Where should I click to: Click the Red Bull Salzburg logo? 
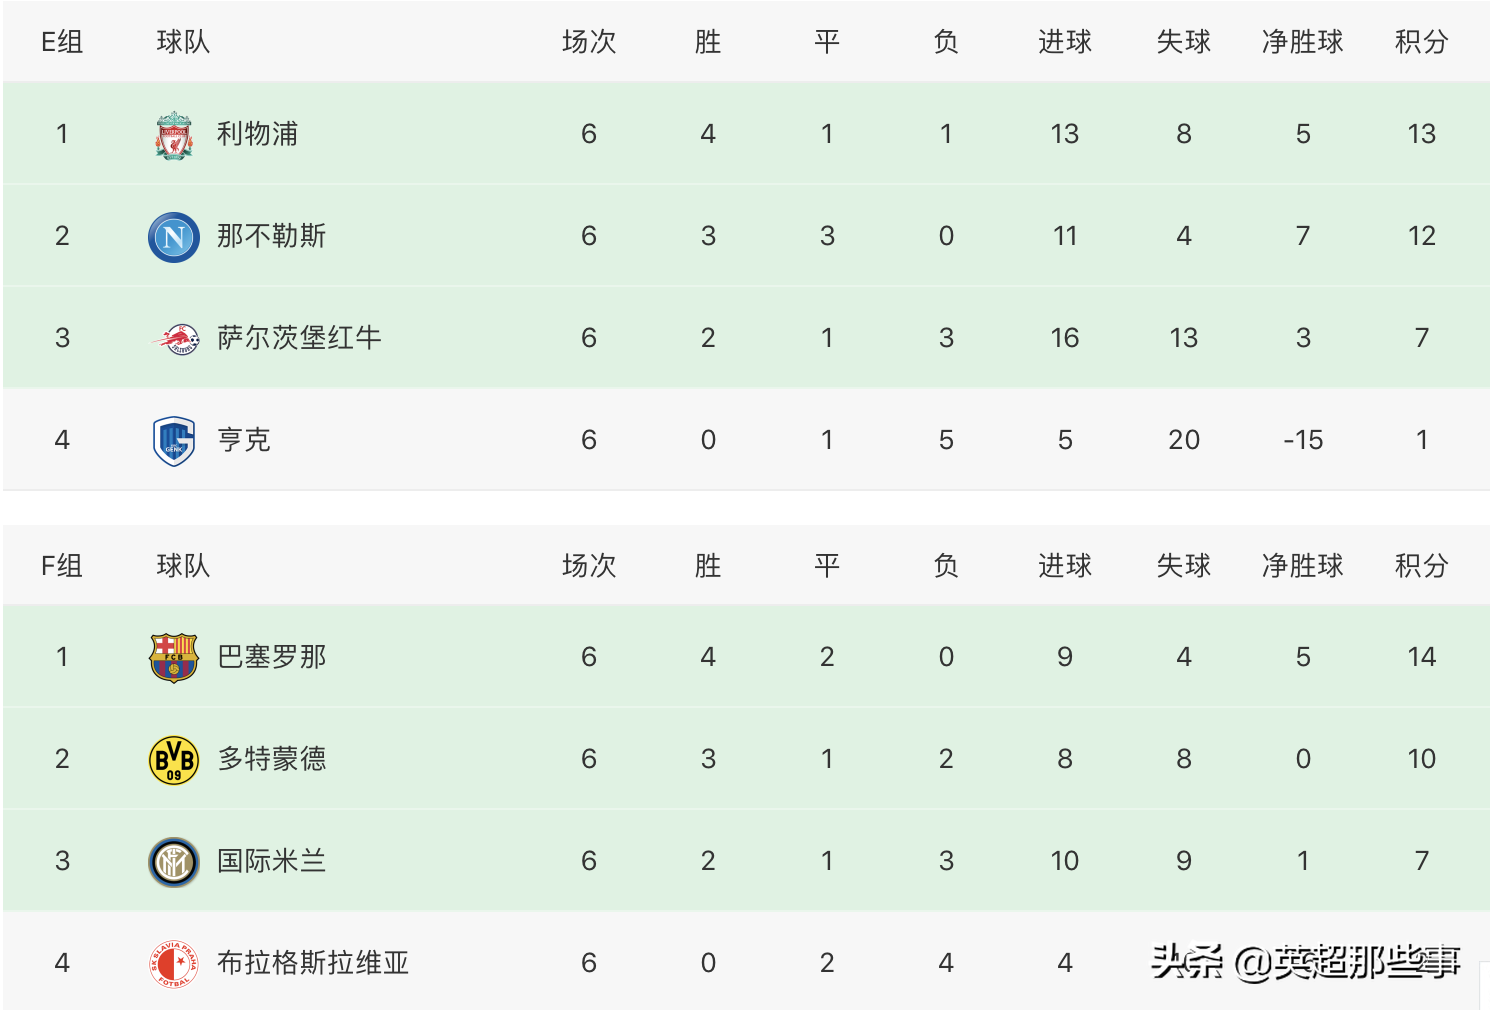pyautogui.click(x=176, y=339)
